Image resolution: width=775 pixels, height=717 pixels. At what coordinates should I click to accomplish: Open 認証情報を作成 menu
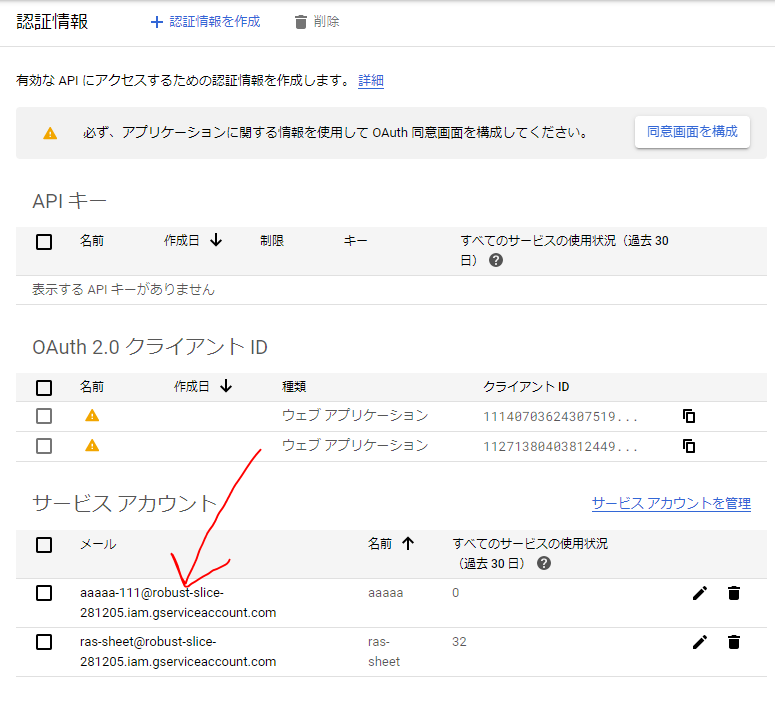point(205,21)
